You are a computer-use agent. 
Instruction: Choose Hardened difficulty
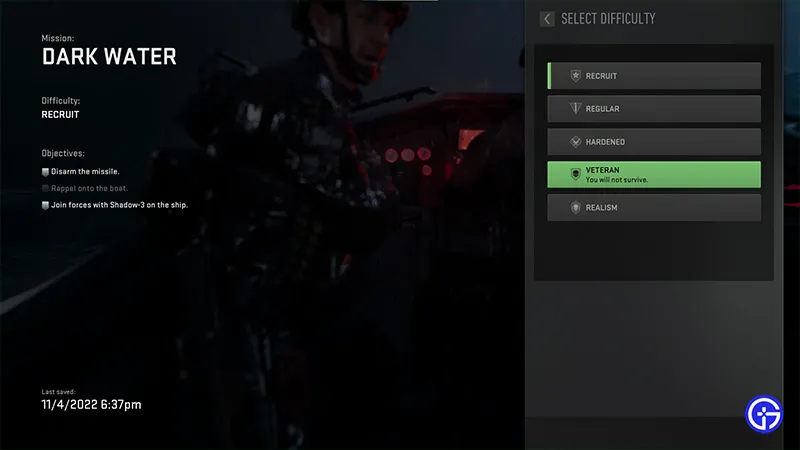pos(654,142)
